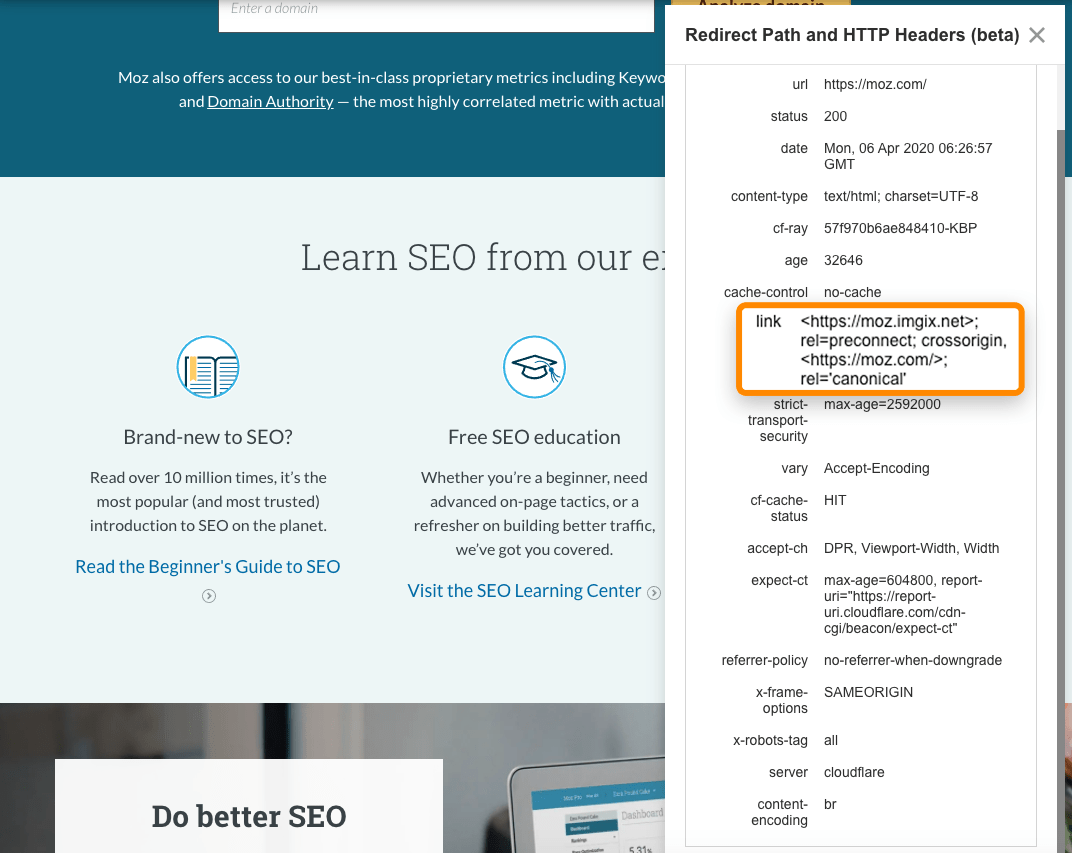The width and height of the screenshot is (1072, 853).
Task: Click the Learn SEO from our experts heading
Action: (483, 258)
